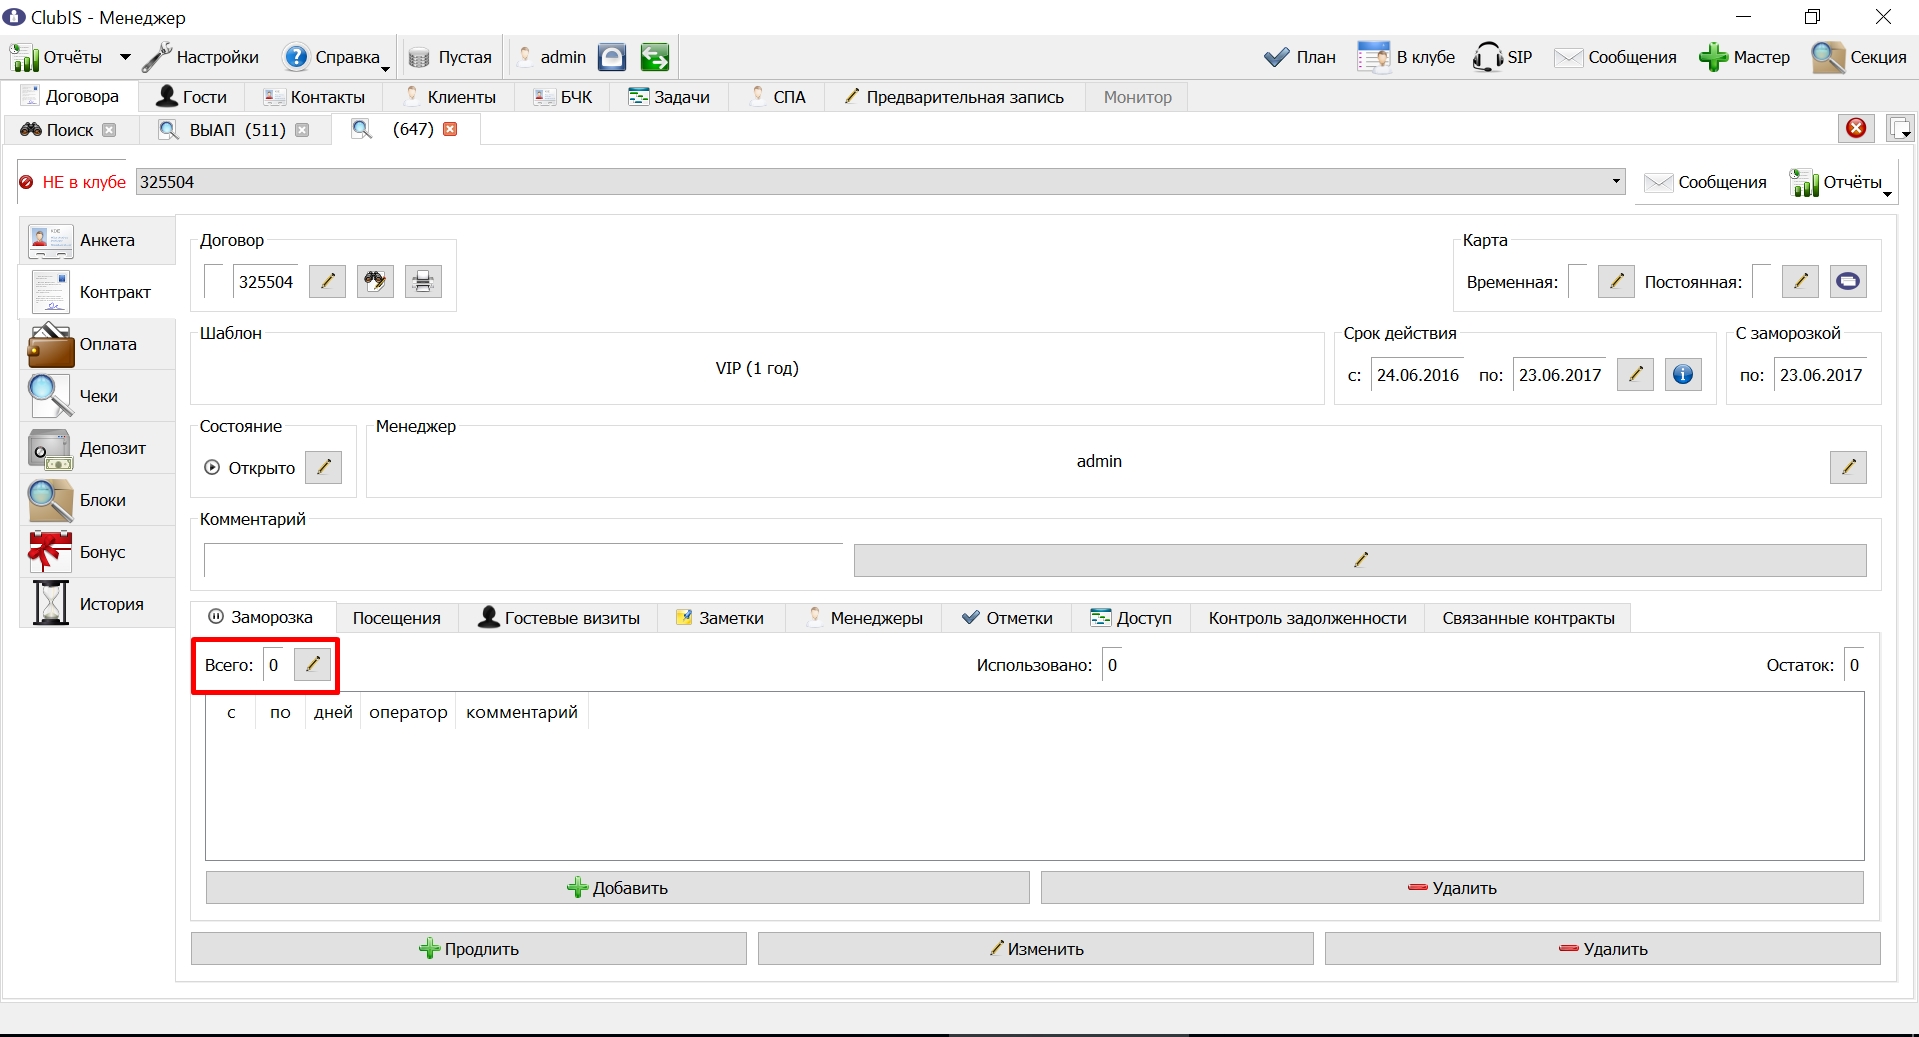Open Бонус section

pyautogui.click(x=97, y=552)
